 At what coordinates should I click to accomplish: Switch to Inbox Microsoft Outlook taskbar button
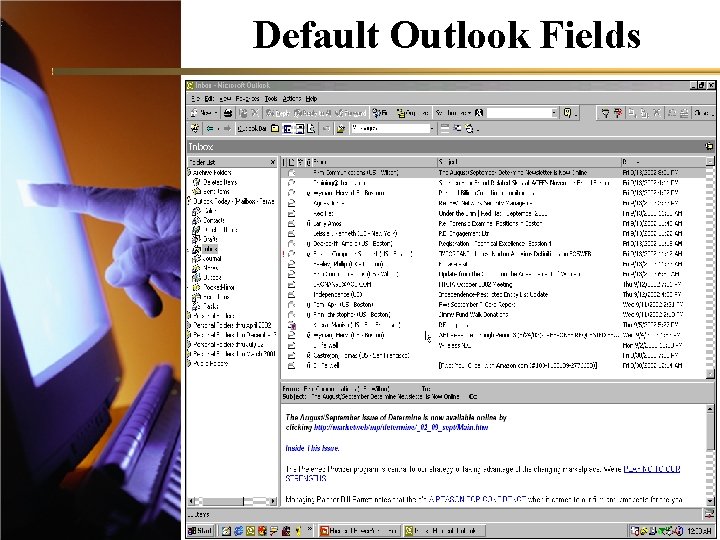click(443, 531)
